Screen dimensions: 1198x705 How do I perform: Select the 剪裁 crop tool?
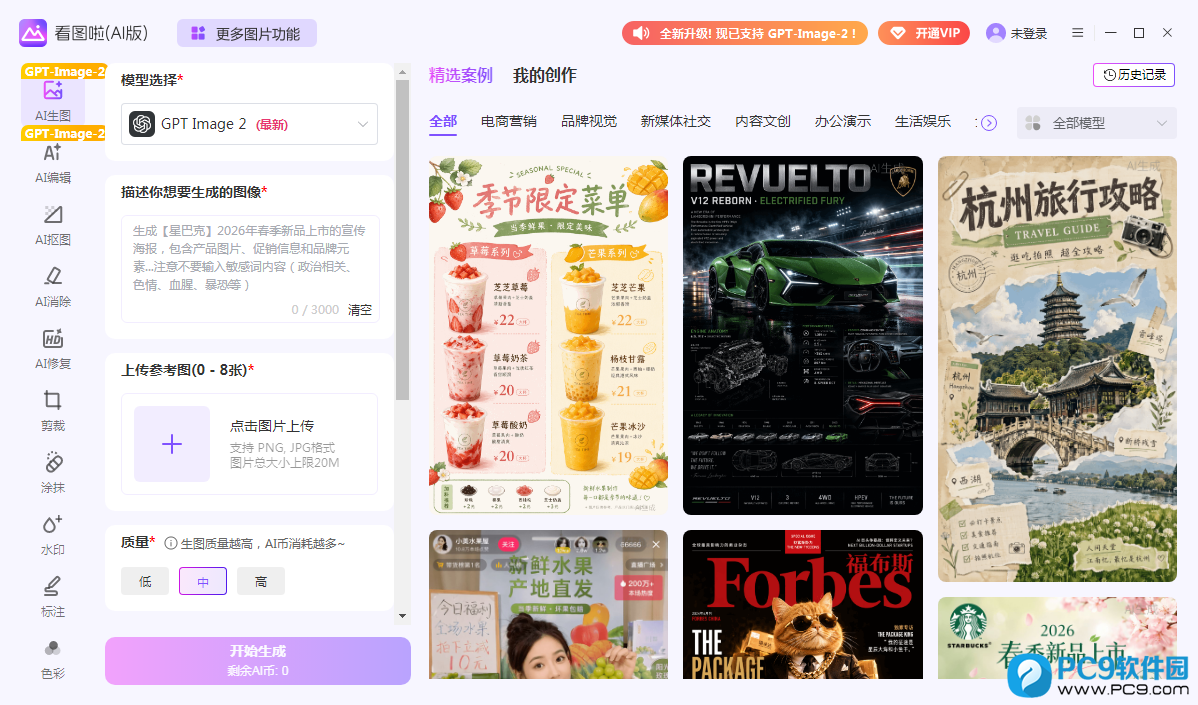coord(53,410)
